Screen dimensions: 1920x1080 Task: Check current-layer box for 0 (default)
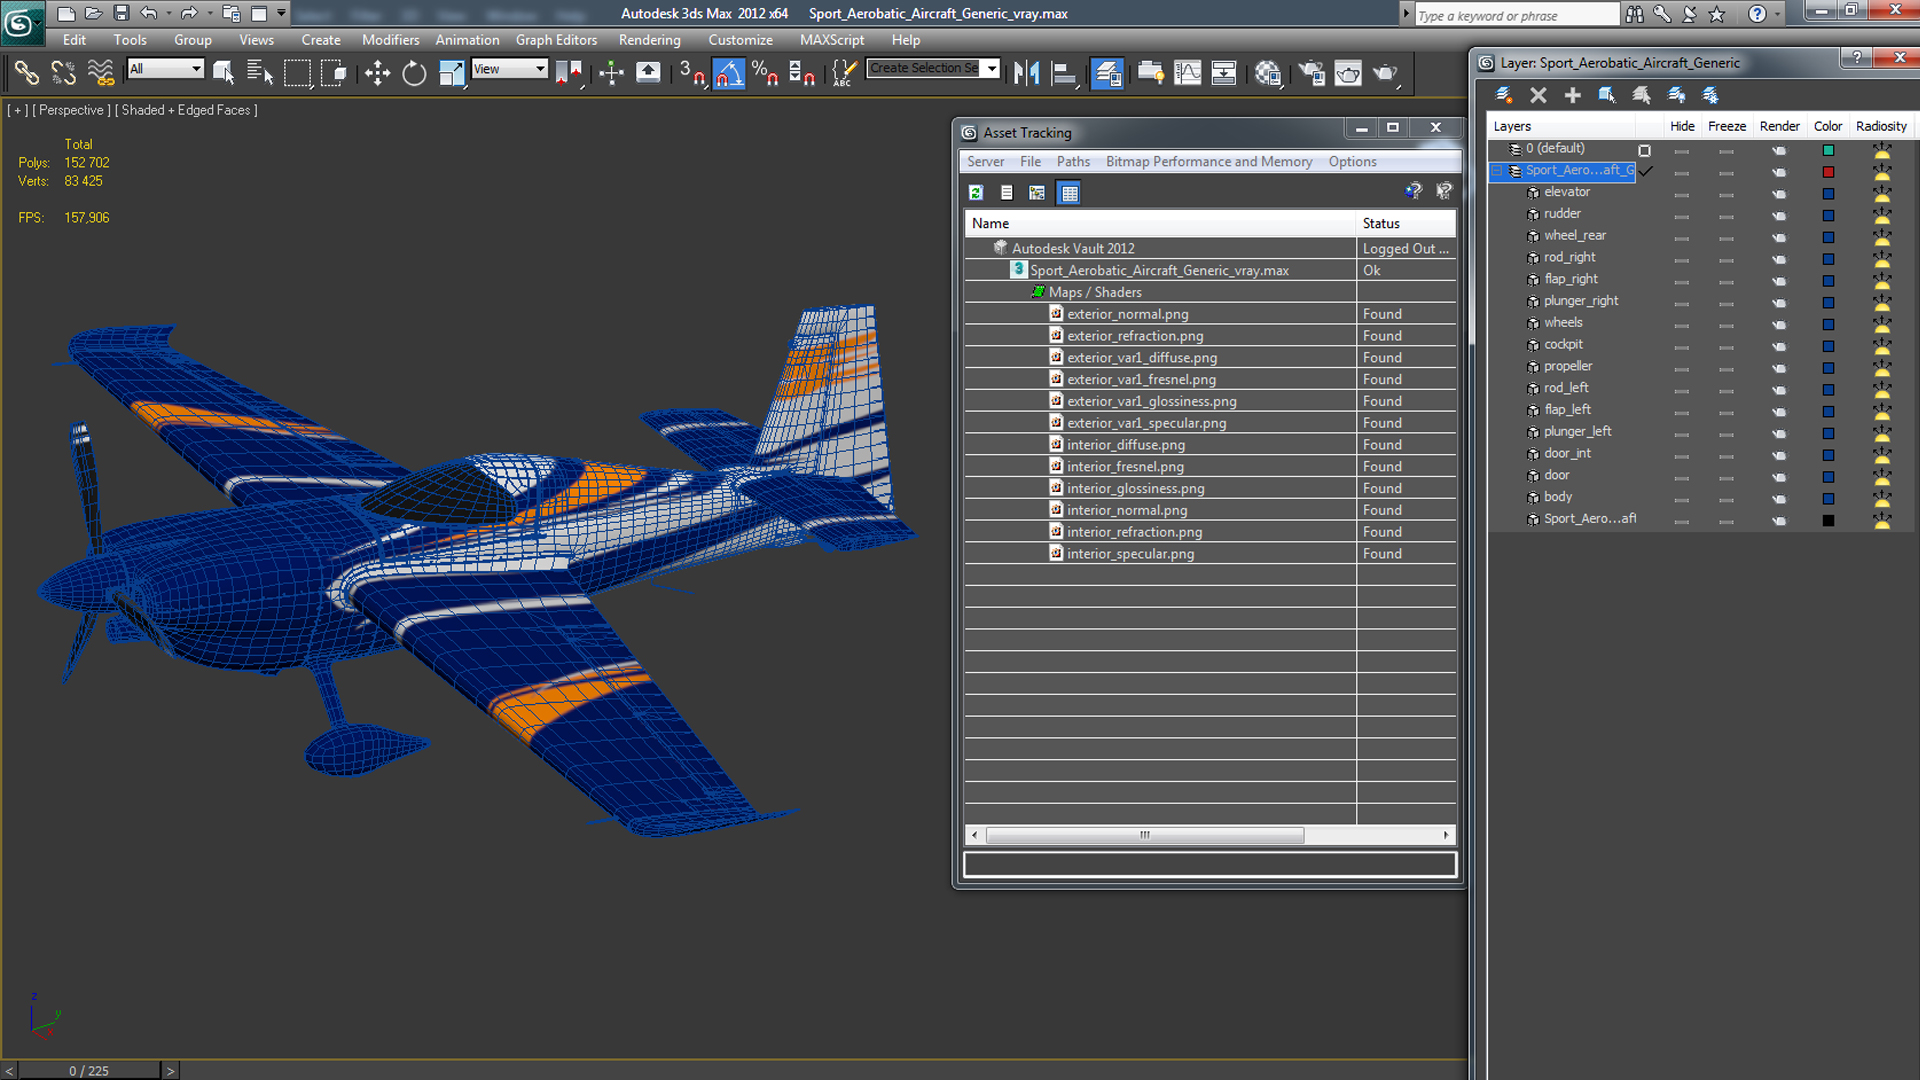click(x=1644, y=150)
